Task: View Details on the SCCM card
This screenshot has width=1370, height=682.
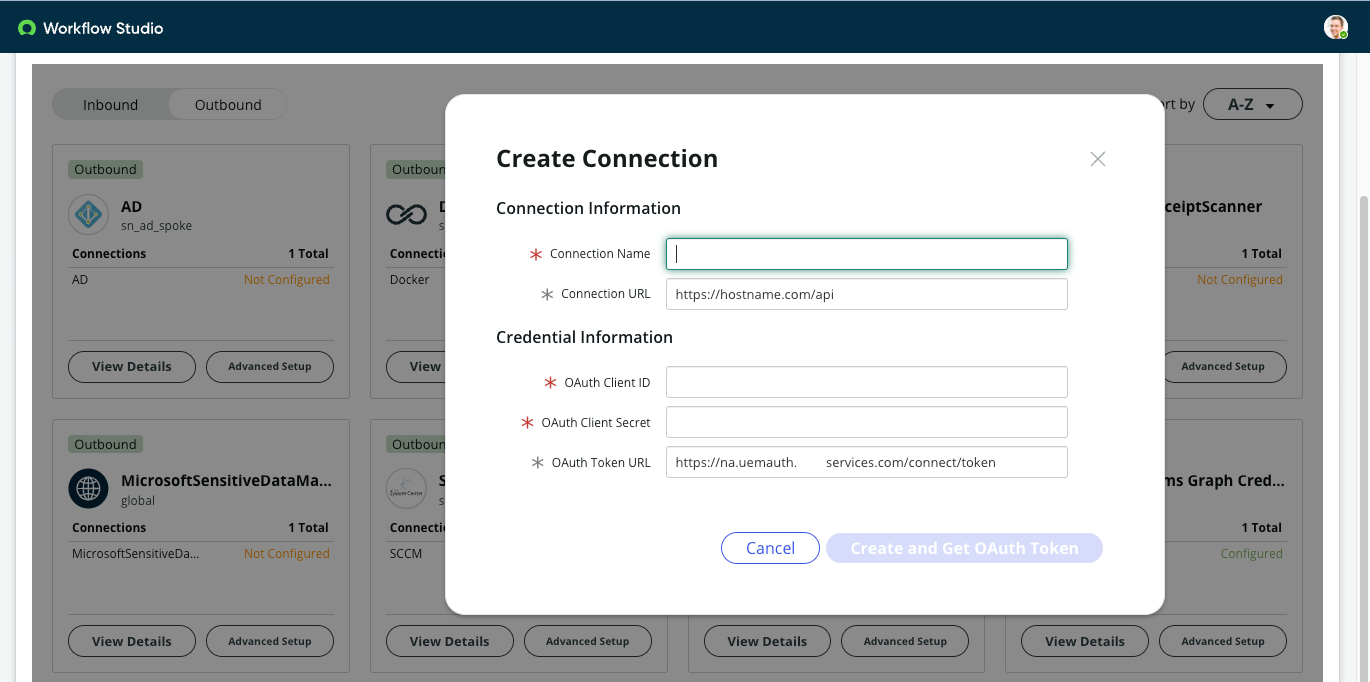Action: click(x=449, y=641)
